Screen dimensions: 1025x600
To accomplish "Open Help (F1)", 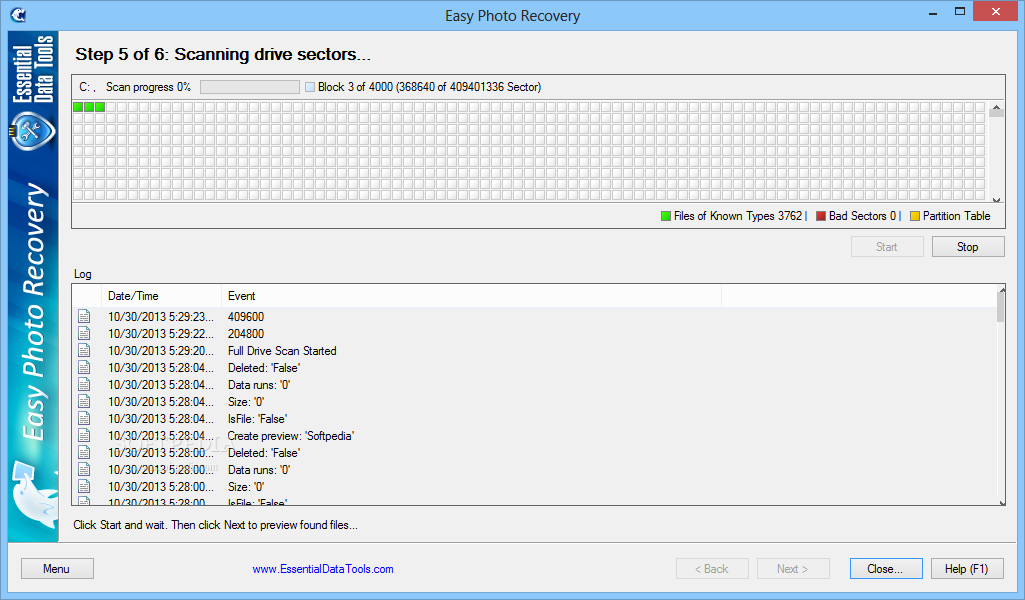I will (967, 569).
